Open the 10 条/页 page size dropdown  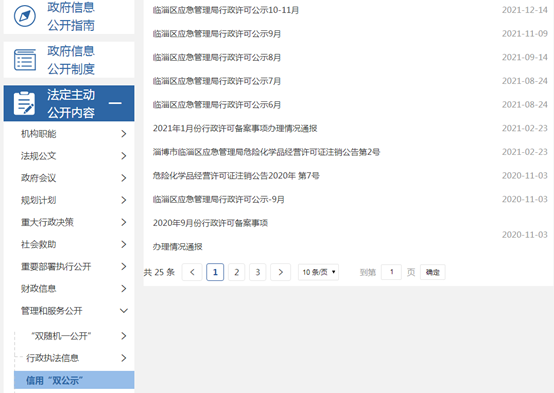(318, 272)
